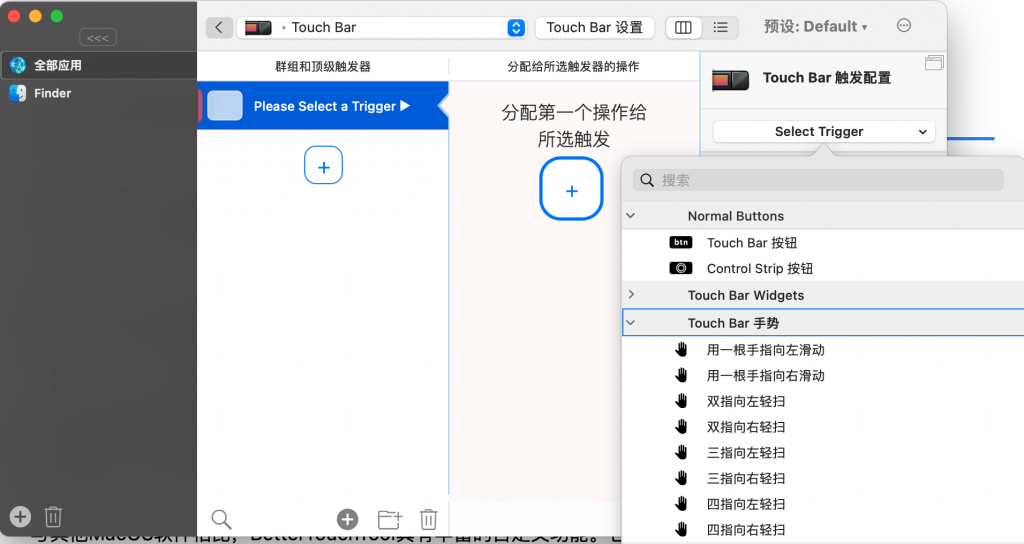Expand the Touch Bar Widgets section
Screen dimensions: 1024x544
point(631,295)
